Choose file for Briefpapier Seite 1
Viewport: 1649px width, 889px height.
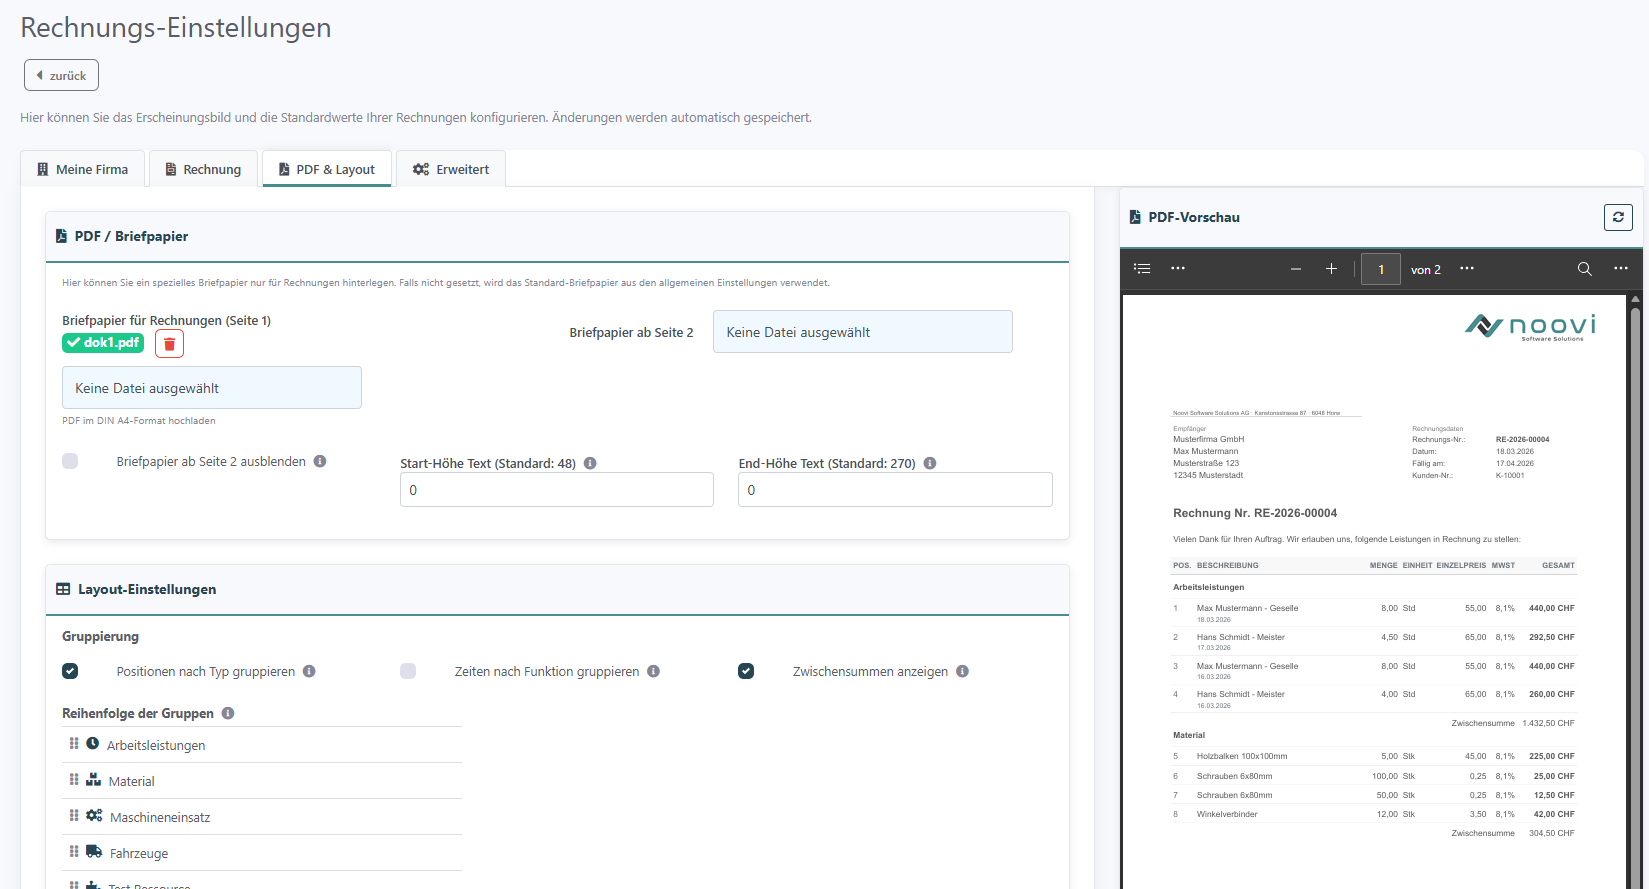click(212, 388)
